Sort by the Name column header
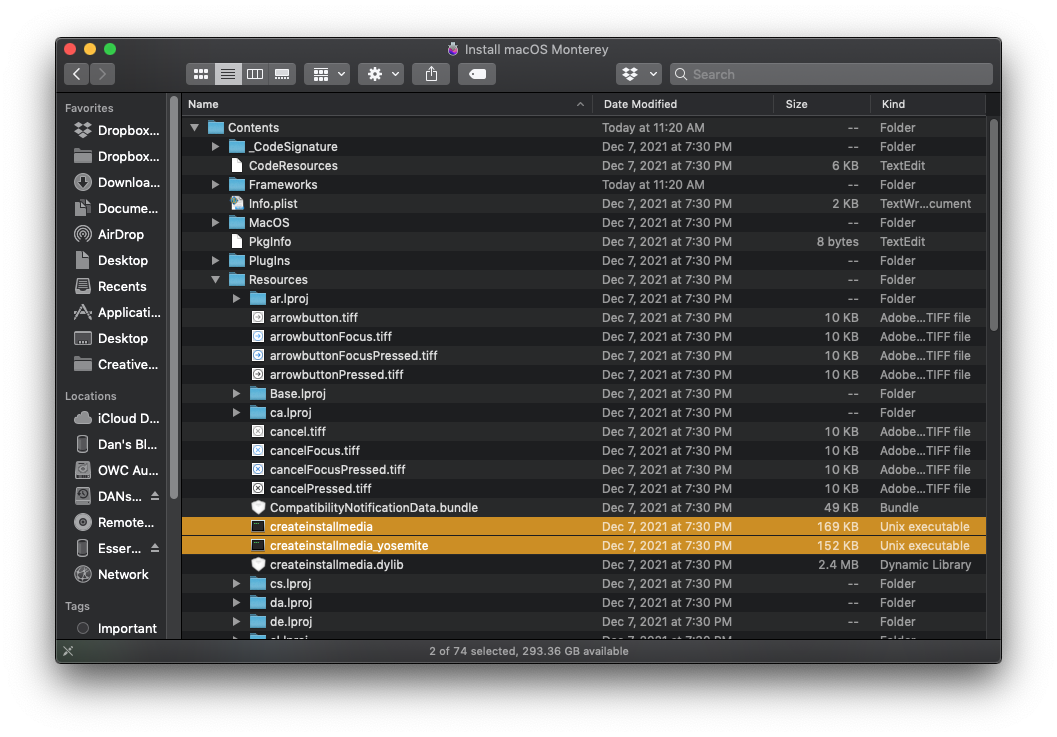Viewport: 1057px width, 737px height. (386, 104)
